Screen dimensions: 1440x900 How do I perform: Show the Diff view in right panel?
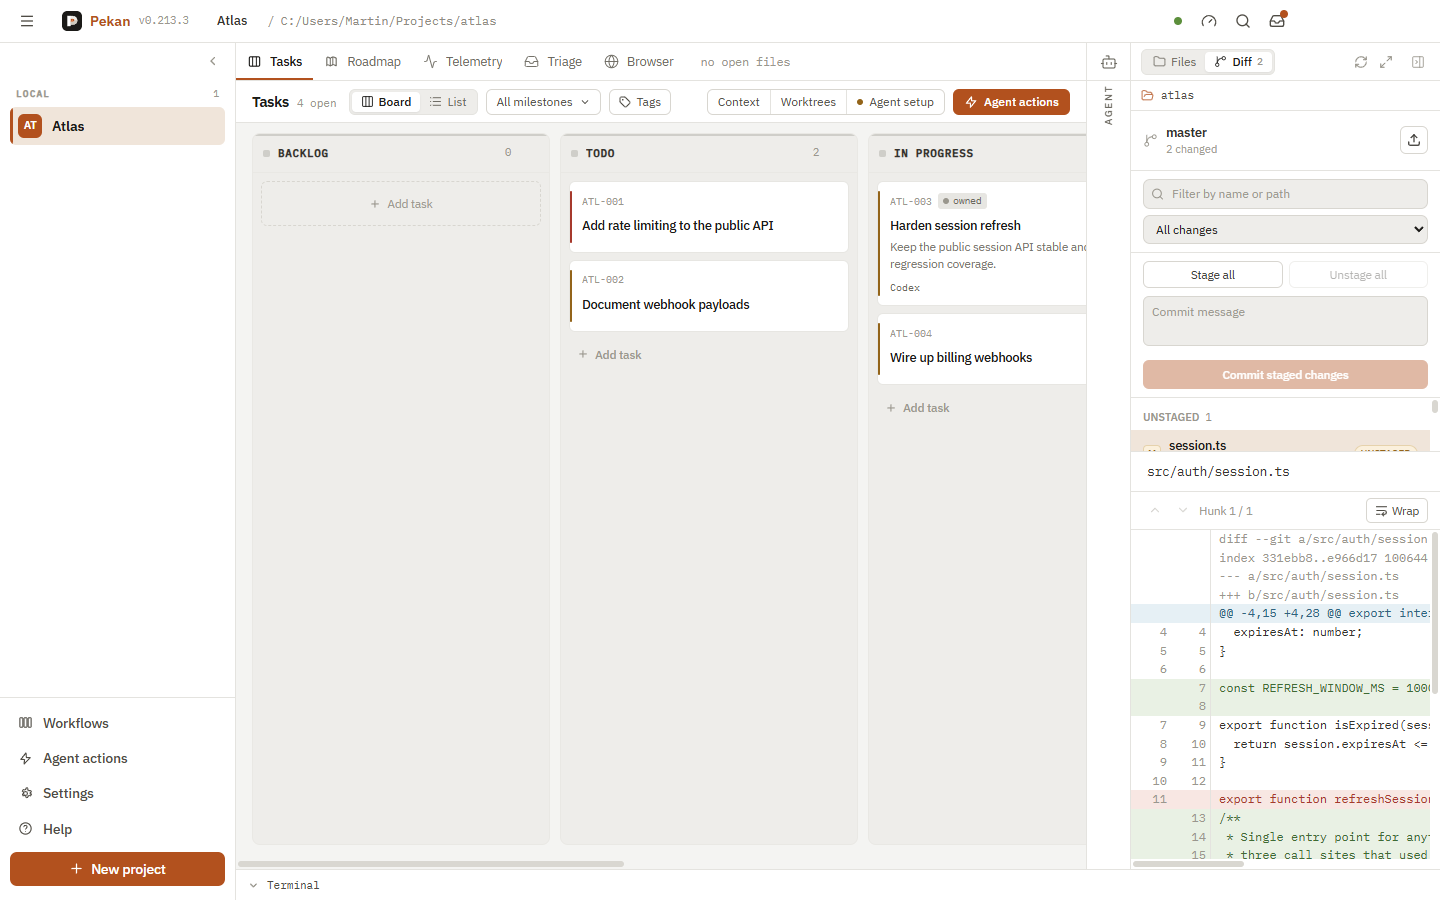[x=1239, y=62]
